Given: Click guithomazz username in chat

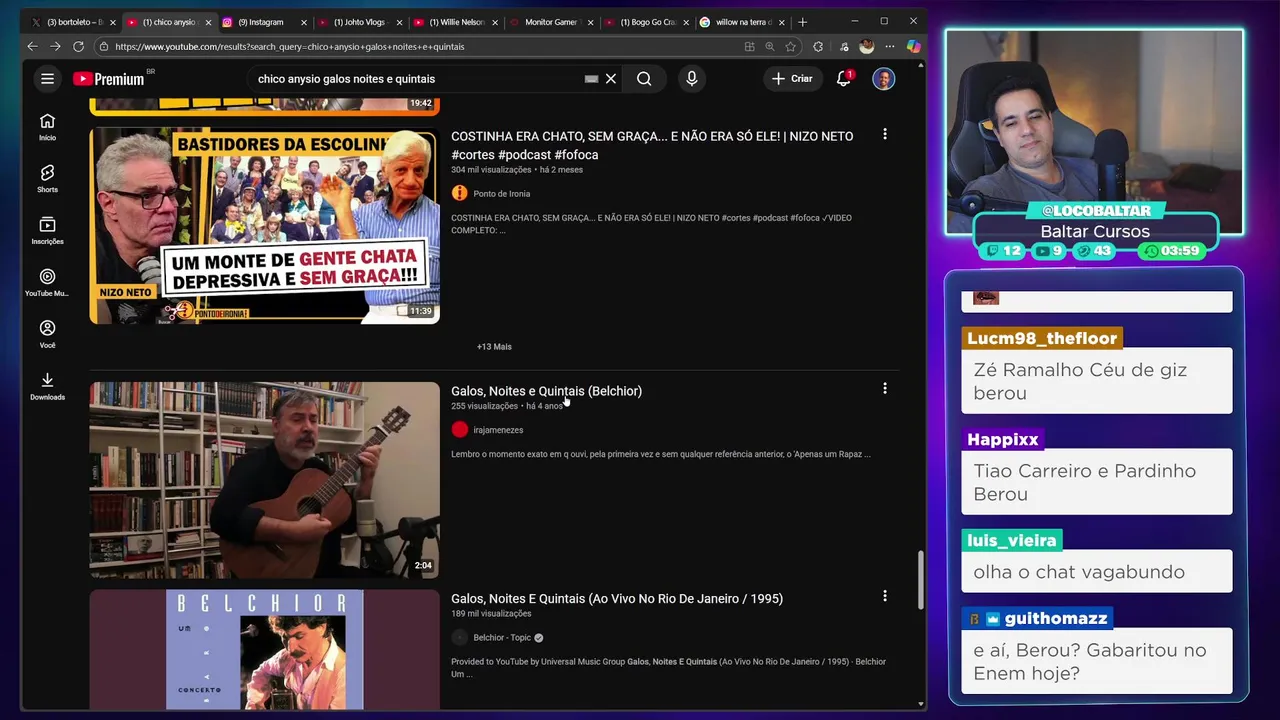Looking at the screenshot, I should [1056, 619].
